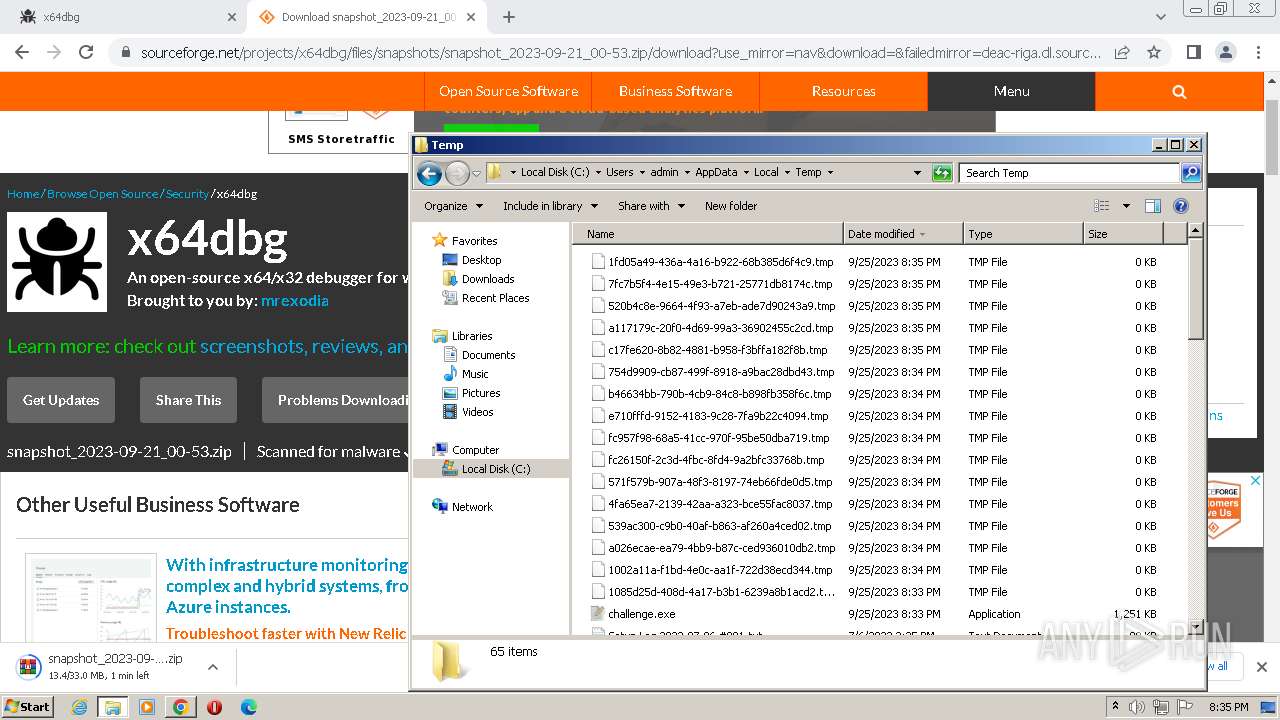Sort files by Date modified column

coord(903,234)
